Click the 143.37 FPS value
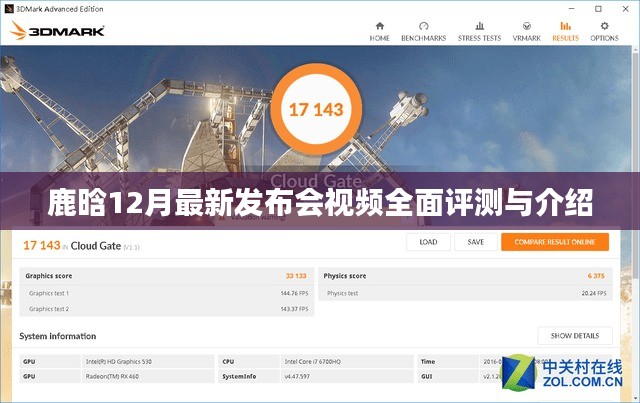 [x=294, y=309]
